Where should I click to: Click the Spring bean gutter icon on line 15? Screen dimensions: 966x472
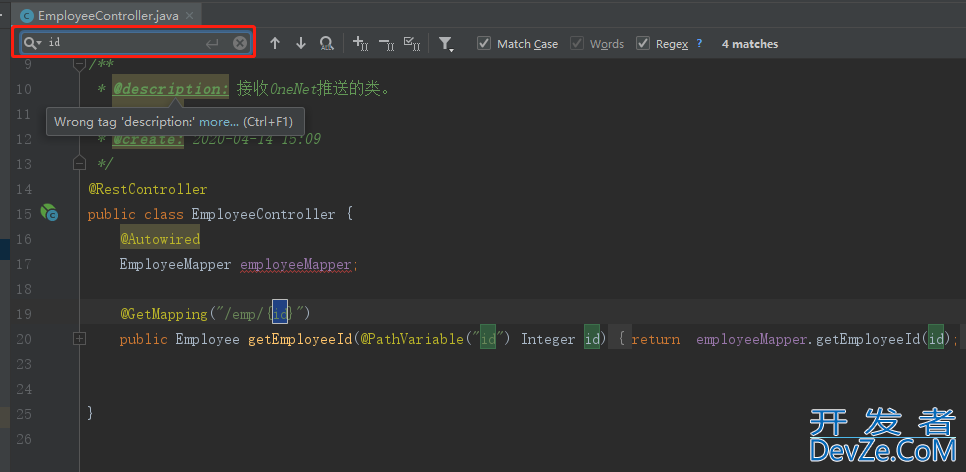point(49,213)
